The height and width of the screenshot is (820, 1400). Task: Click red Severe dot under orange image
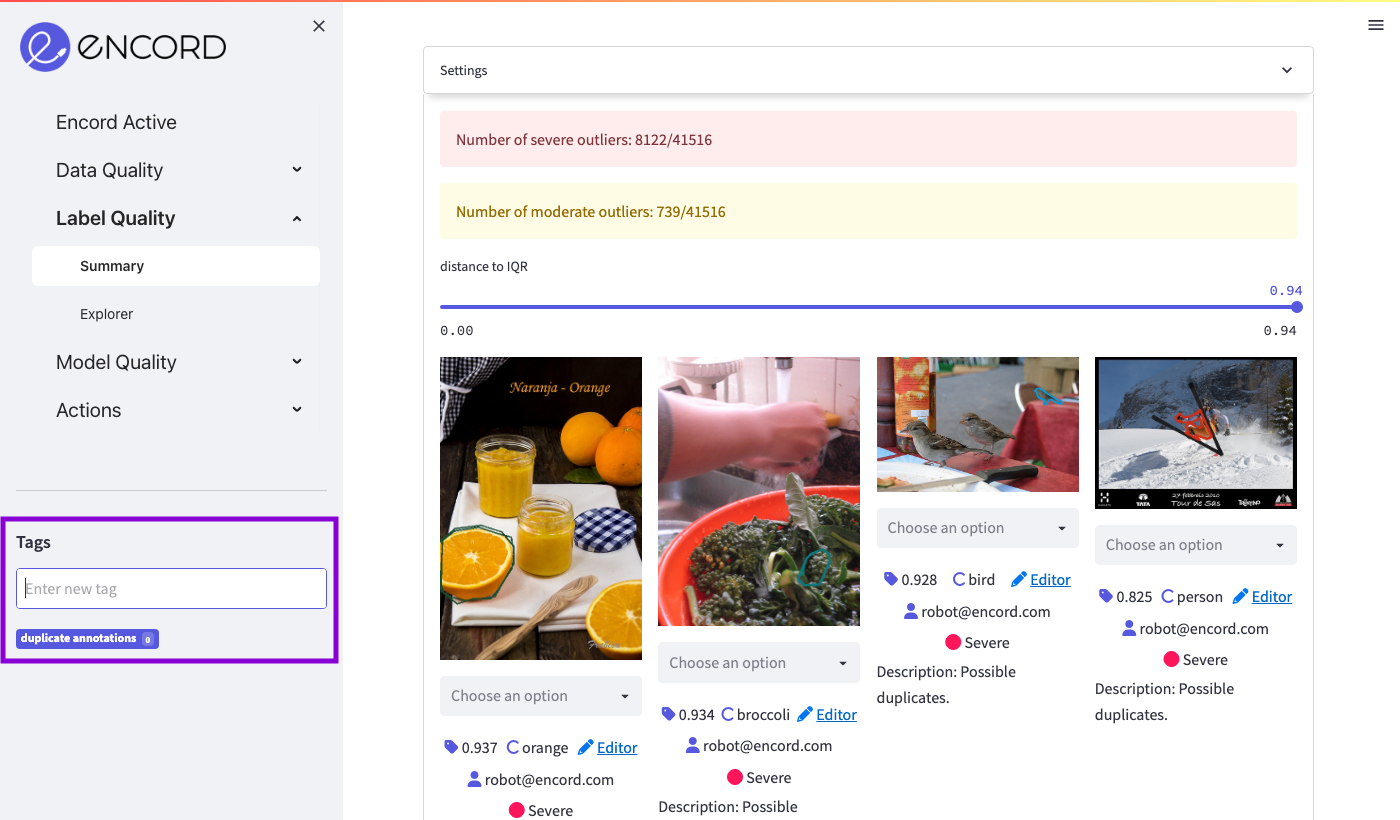tap(517, 810)
